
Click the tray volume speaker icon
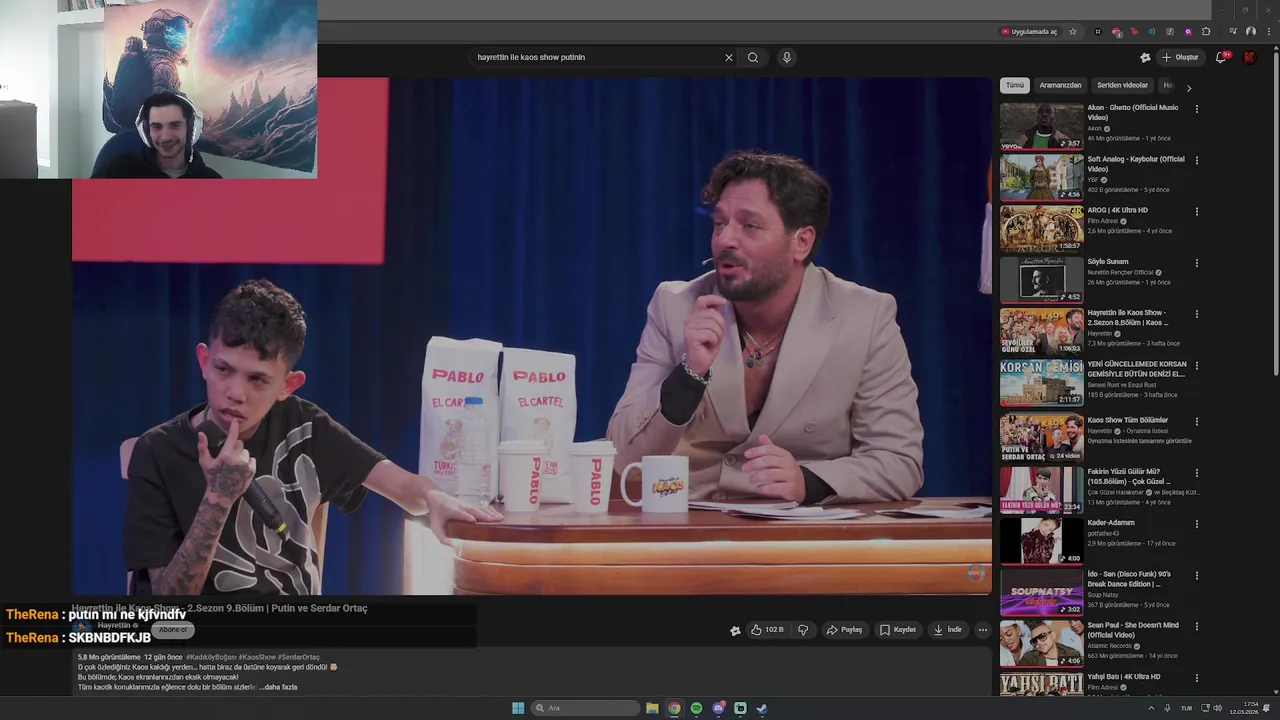[1217, 708]
